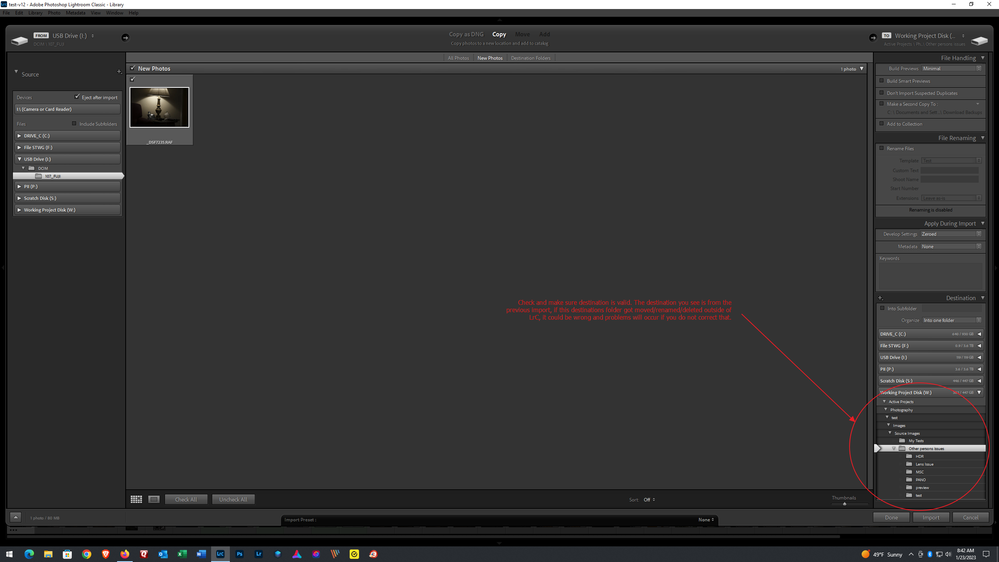The image size is (999, 562).
Task: Collapse the File Handling panel
Action: click(x=982, y=58)
